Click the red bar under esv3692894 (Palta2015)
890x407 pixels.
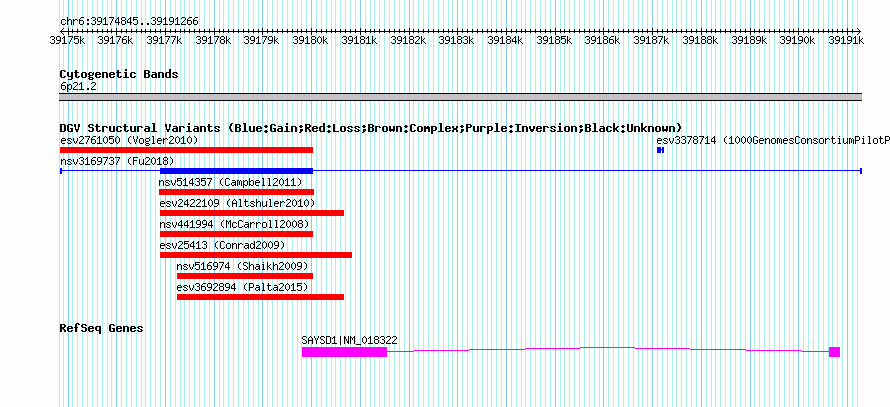coord(261,297)
